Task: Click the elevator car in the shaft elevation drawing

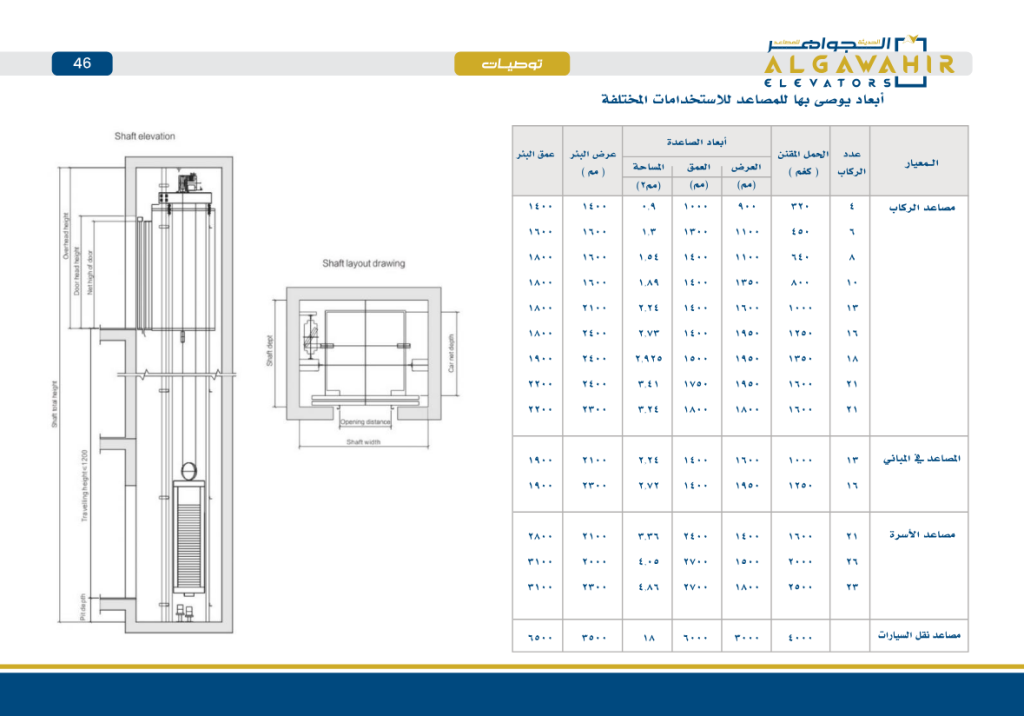Action: click(x=183, y=265)
